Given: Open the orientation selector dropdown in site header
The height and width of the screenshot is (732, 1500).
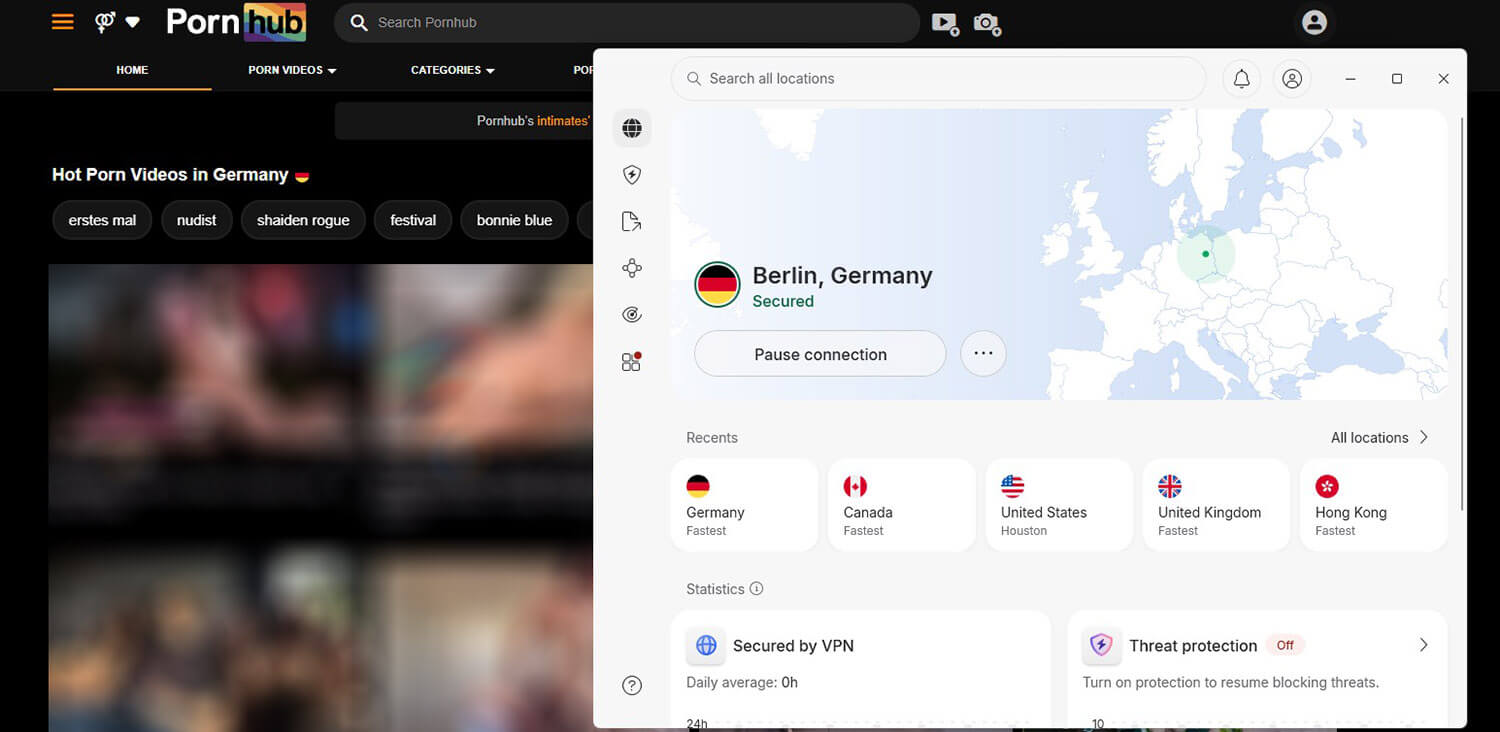Looking at the screenshot, I should click(117, 22).
